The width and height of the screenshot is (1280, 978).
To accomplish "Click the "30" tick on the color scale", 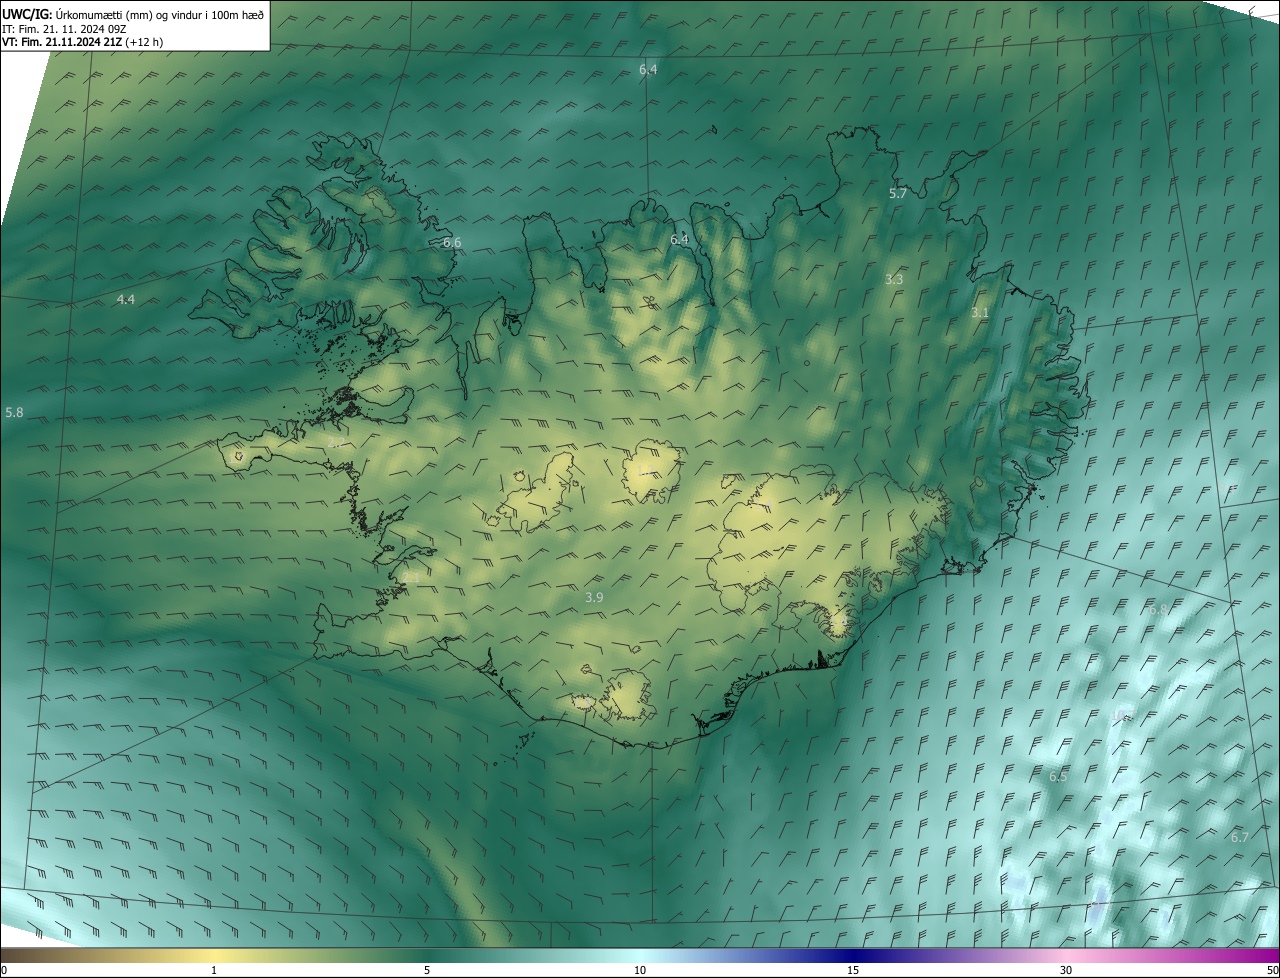I will [x=1066, y=970].
